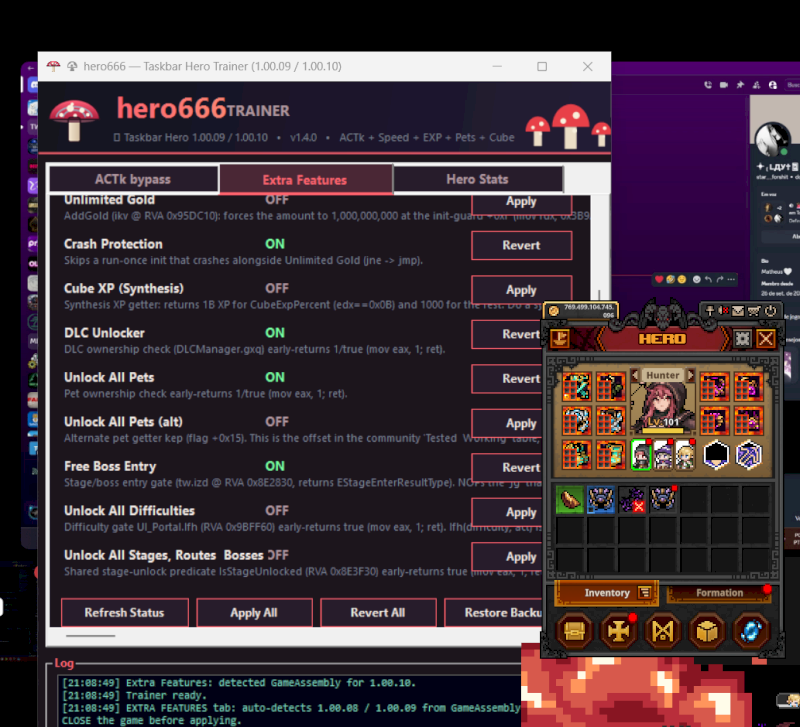Click the pin icon in the game's top bar
The image size is (800, 727).
pos(709,310)
